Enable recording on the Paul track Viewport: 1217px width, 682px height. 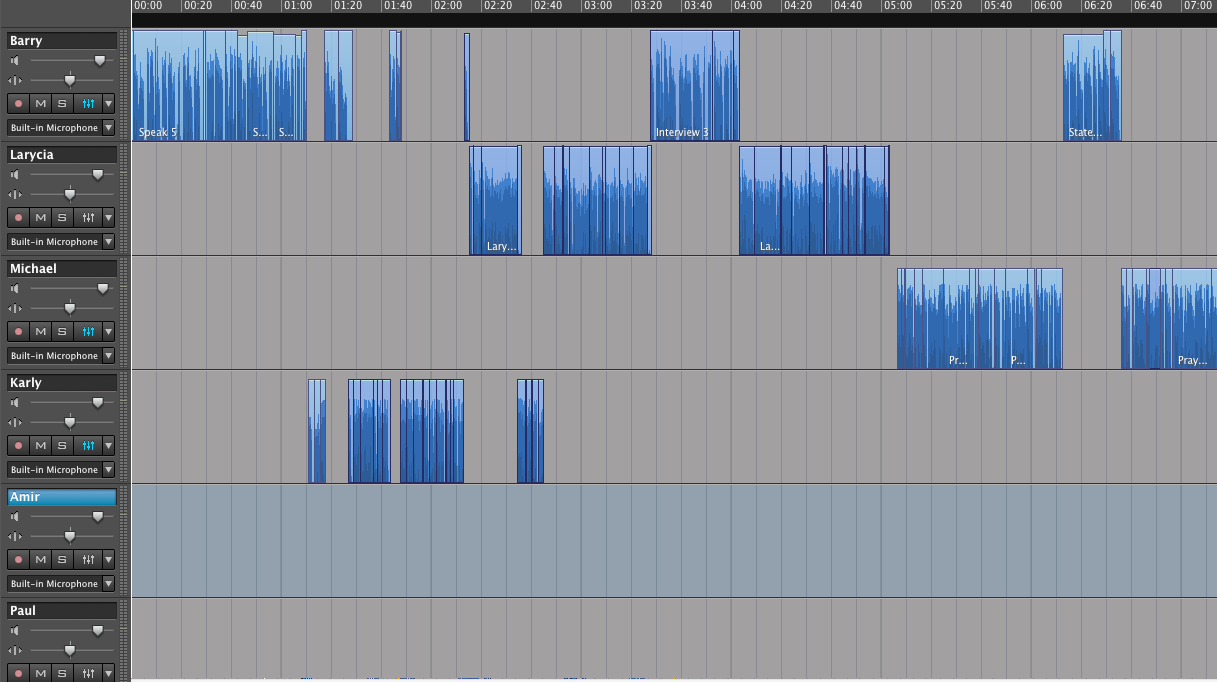(x=18, y=673)
